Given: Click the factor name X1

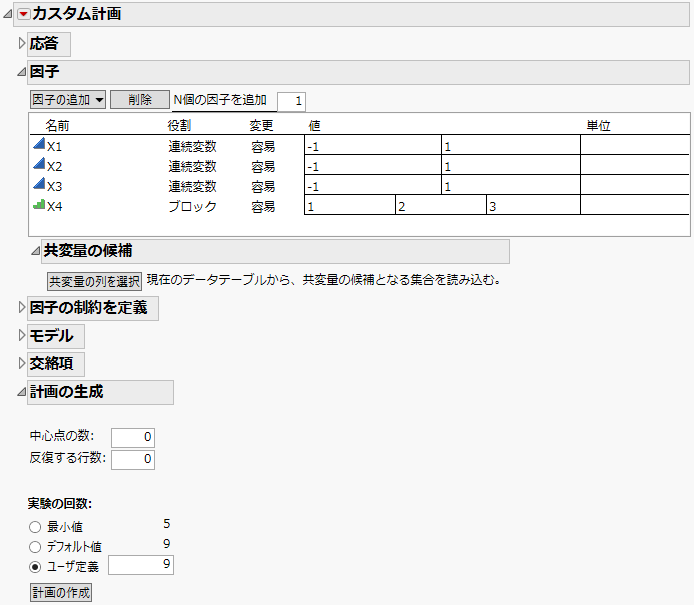Looking at the screenshot, I should tap(54, 146).
